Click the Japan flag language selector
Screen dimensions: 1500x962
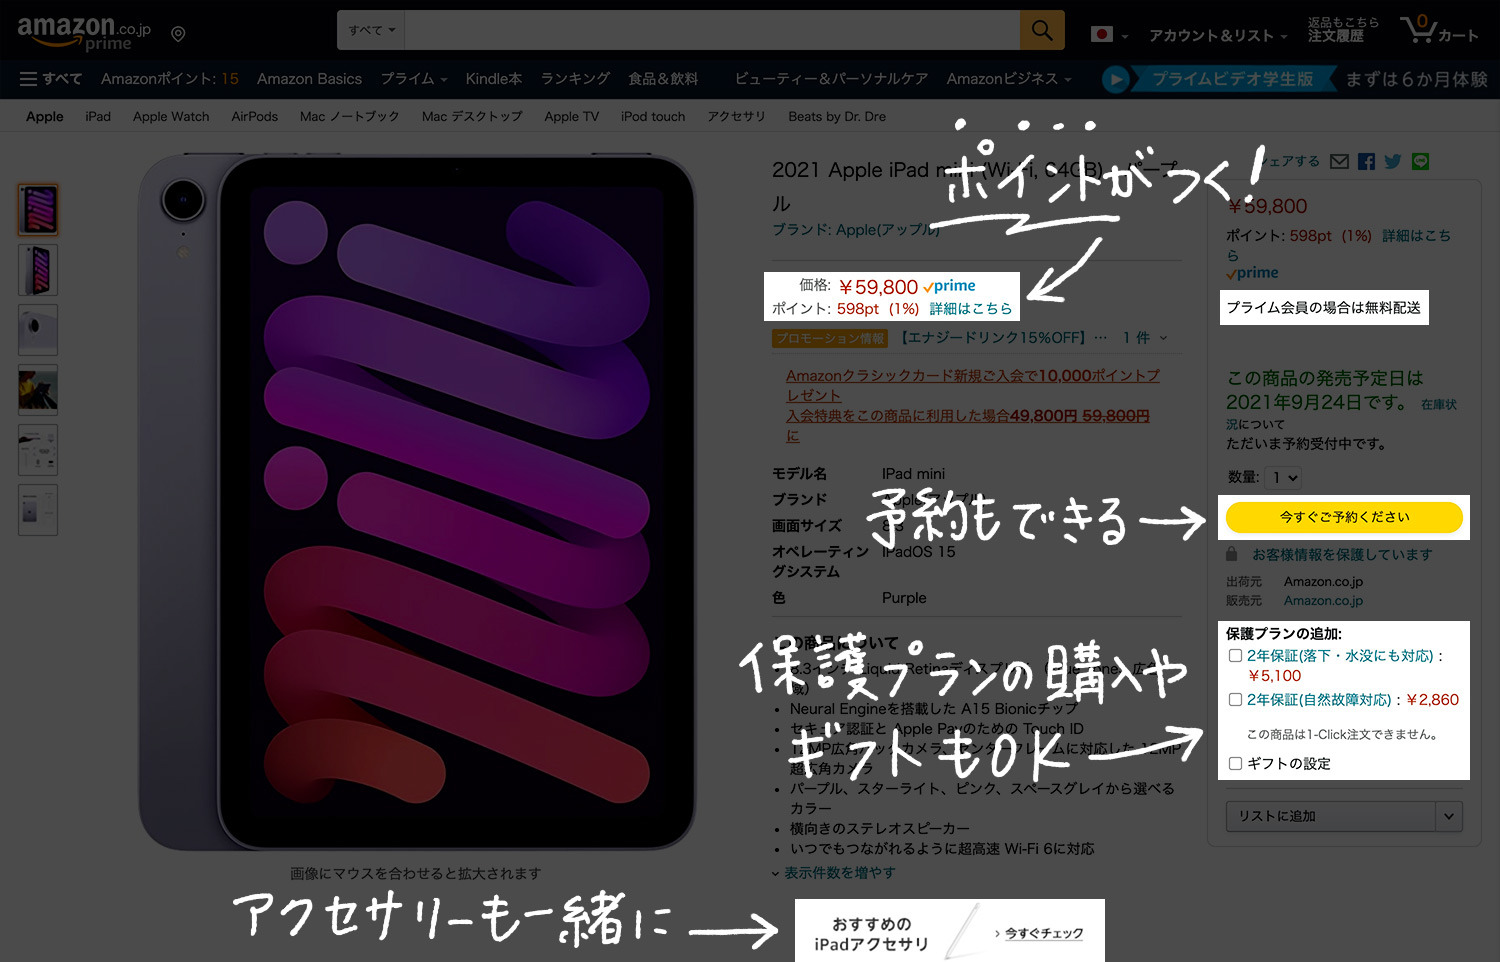[1109, 34]
